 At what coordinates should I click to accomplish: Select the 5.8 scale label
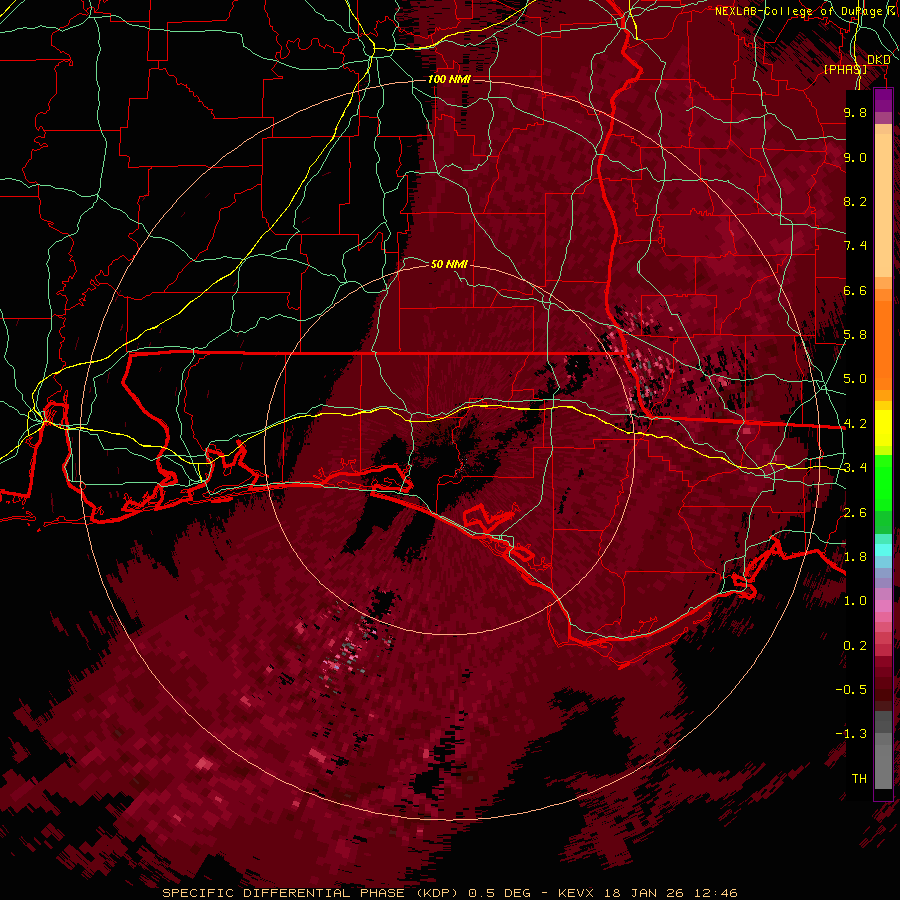(855, 335)
